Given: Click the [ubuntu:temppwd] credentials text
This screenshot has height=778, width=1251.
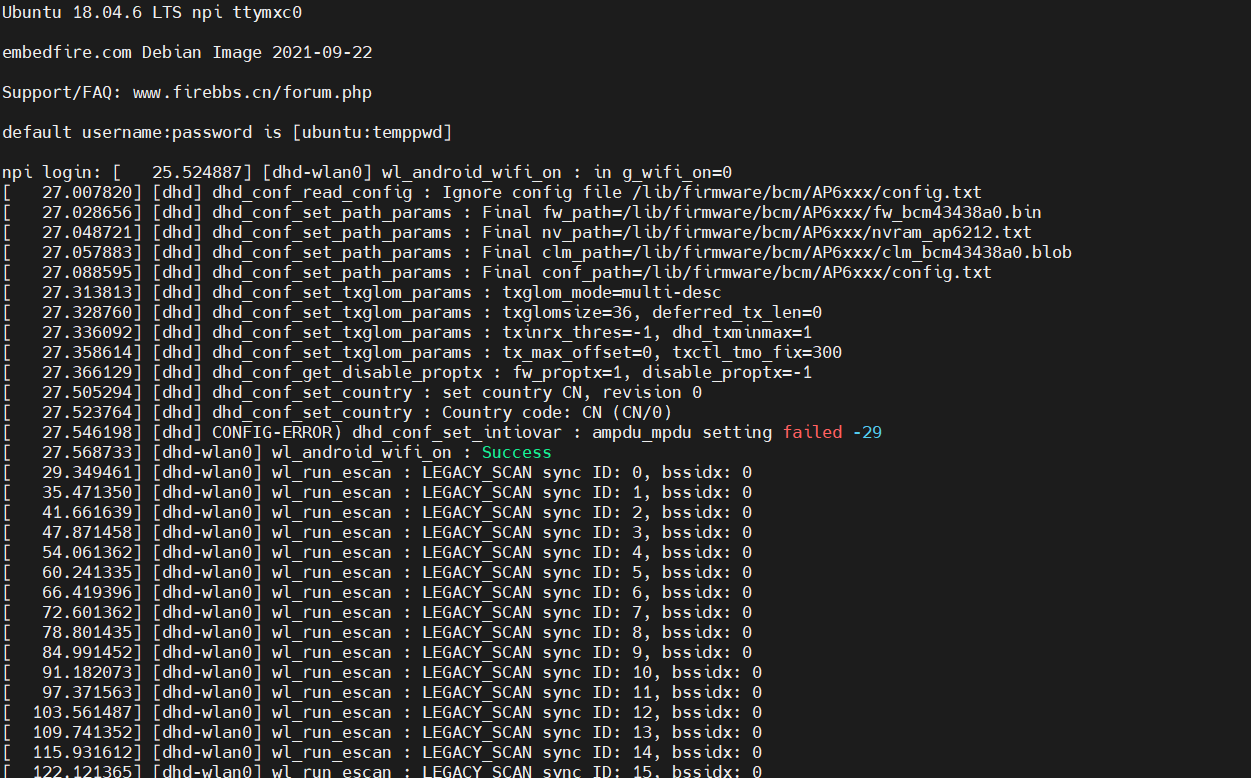Looking at the screenshot, I should tap(372, 132).
